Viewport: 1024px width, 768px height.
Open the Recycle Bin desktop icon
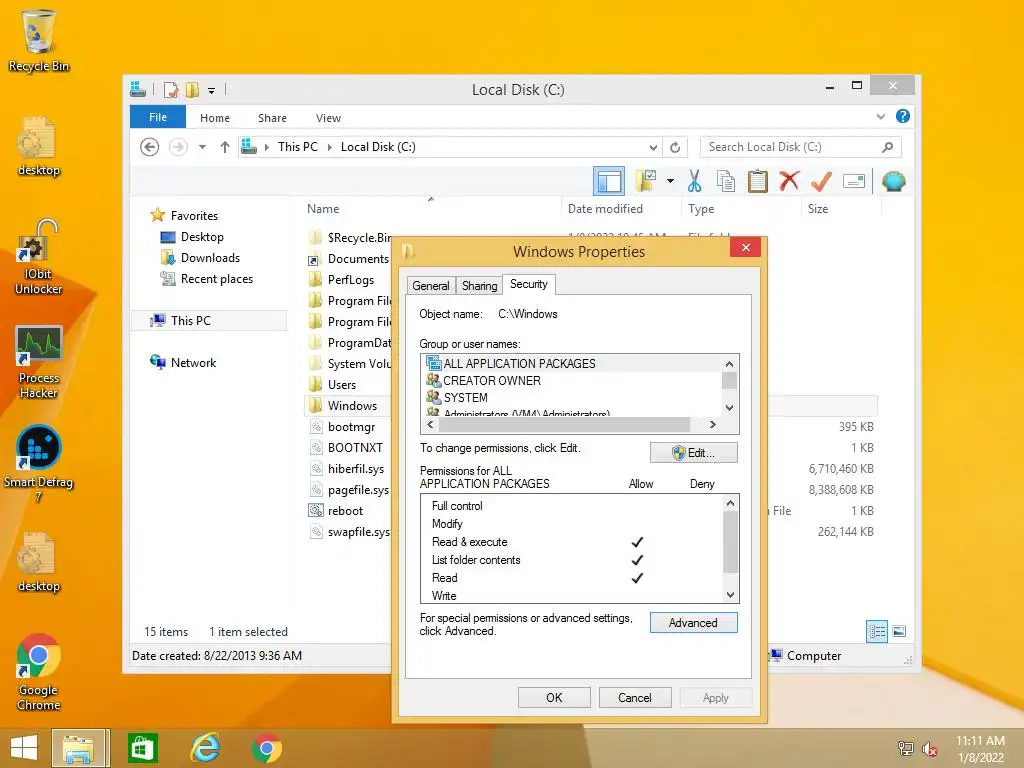39,40
